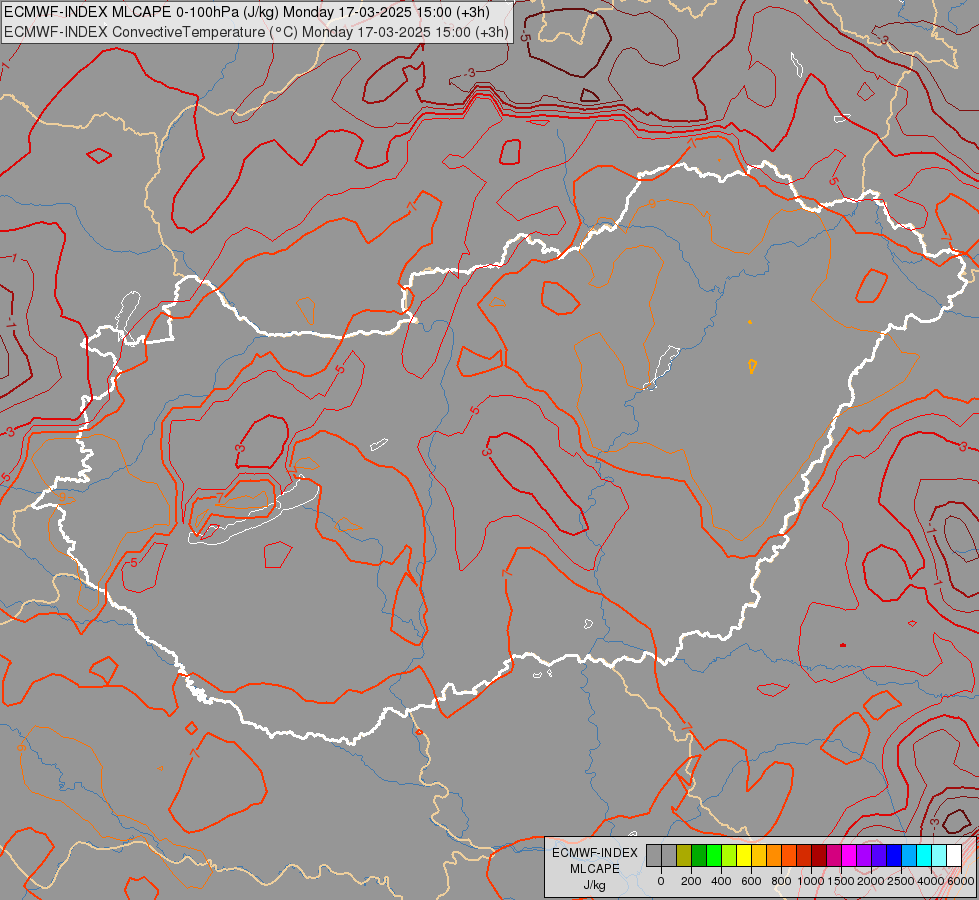Click the lime yellow-green legend swatch
Screen dimensions: 979x900
click(x=729, y=856)
